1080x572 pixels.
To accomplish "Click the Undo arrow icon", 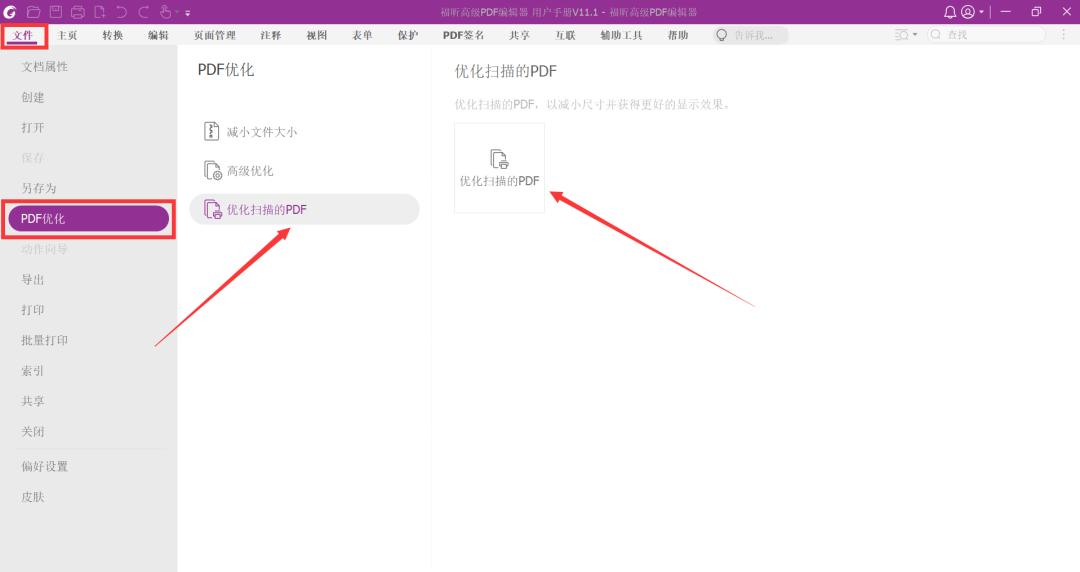I will pos(122,12).
